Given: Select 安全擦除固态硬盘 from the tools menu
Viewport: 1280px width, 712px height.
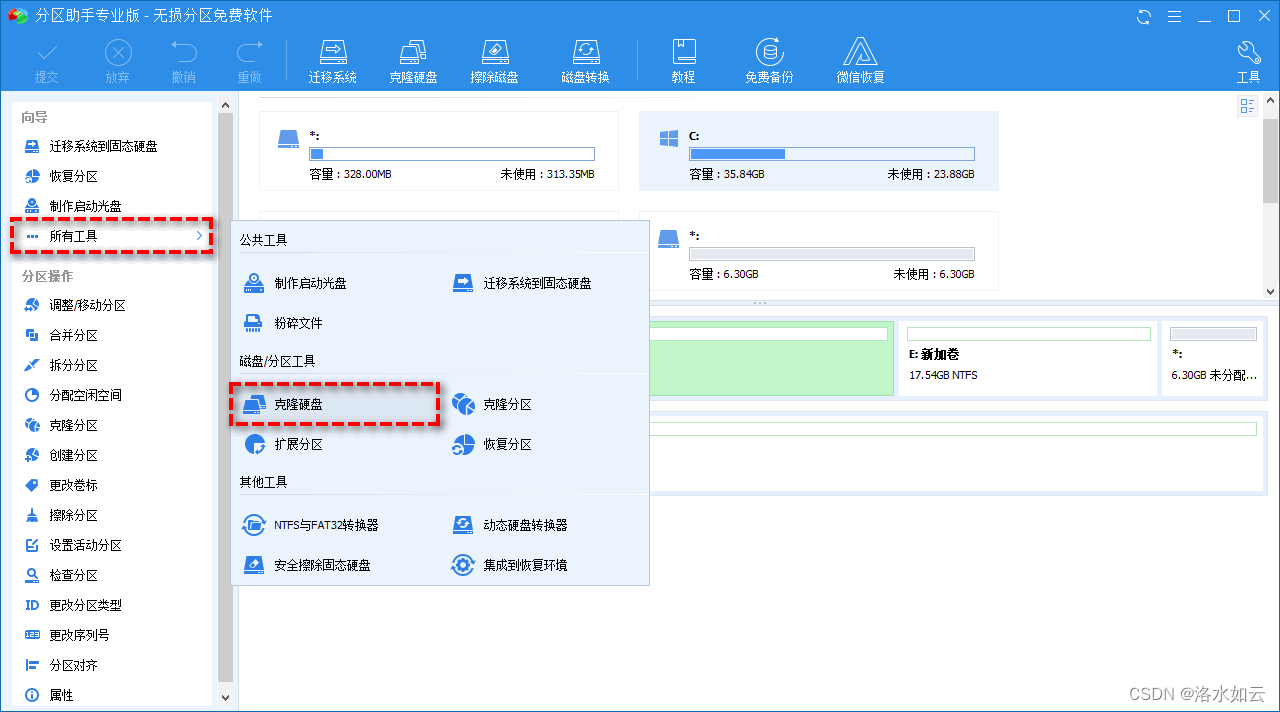Looking at the screenshot, I should tap(323, 564).
